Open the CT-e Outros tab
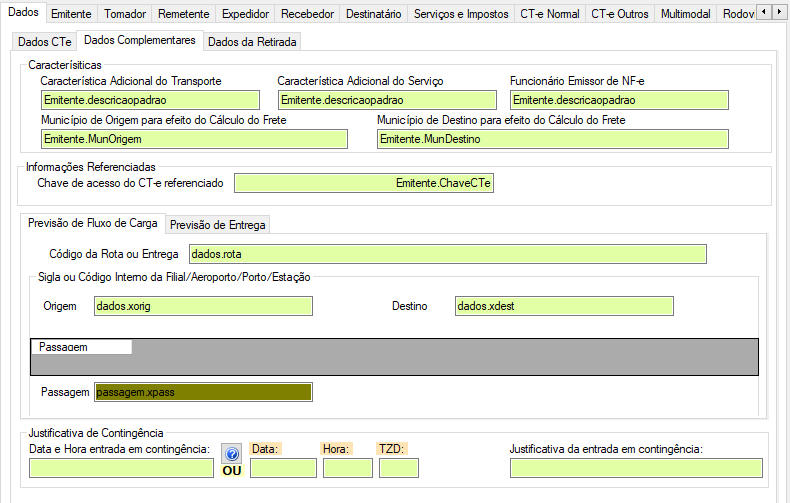The width and height of the screenshot is (790, 503). click(x=620, y=14)
